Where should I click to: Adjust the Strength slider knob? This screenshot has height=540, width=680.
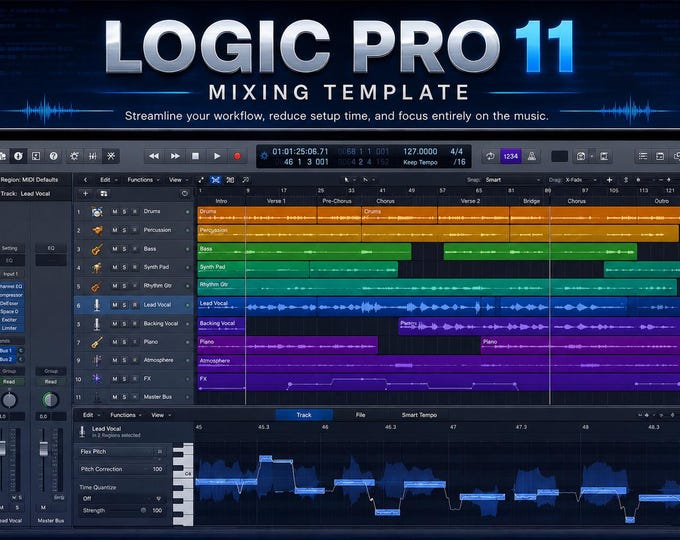tap(143, 511)
